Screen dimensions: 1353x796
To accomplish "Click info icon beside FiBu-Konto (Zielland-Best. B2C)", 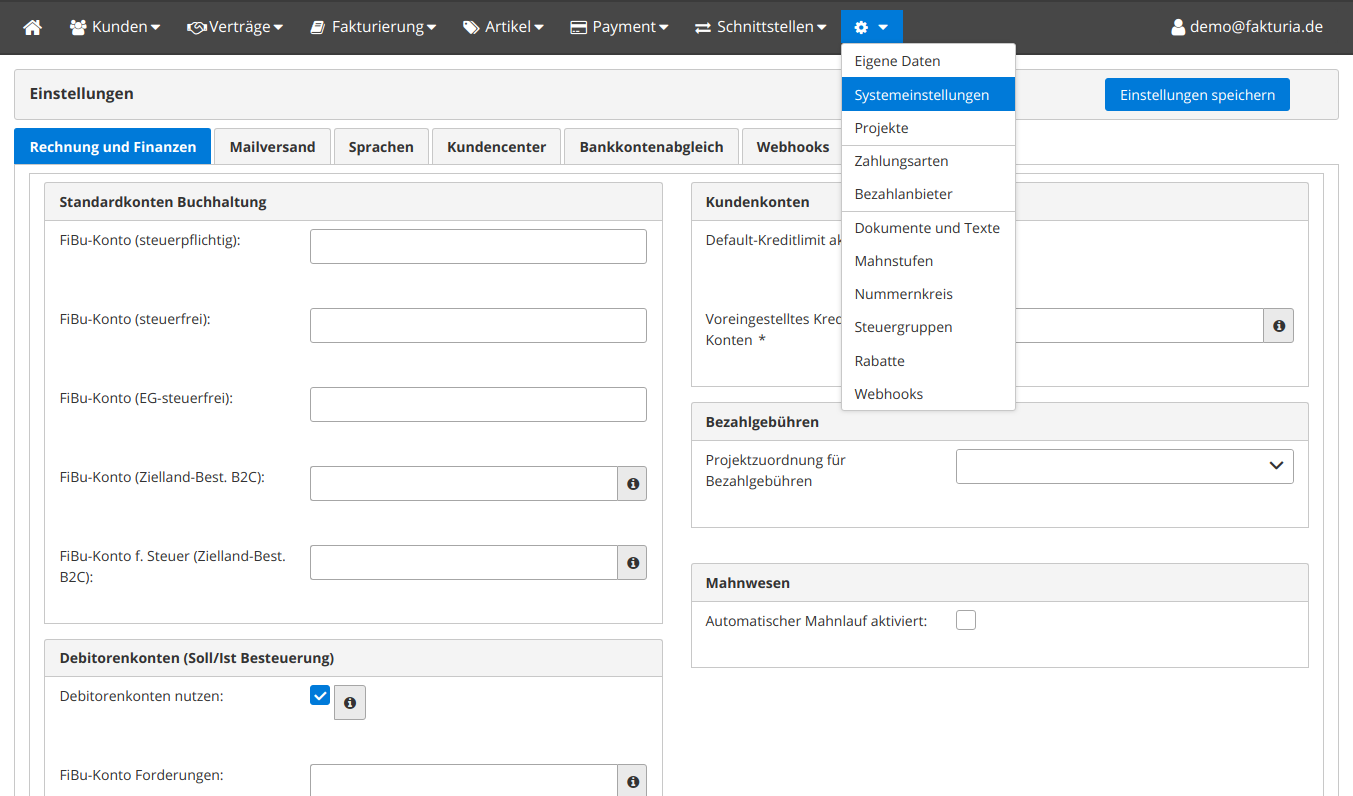I will tap(632, 483).
